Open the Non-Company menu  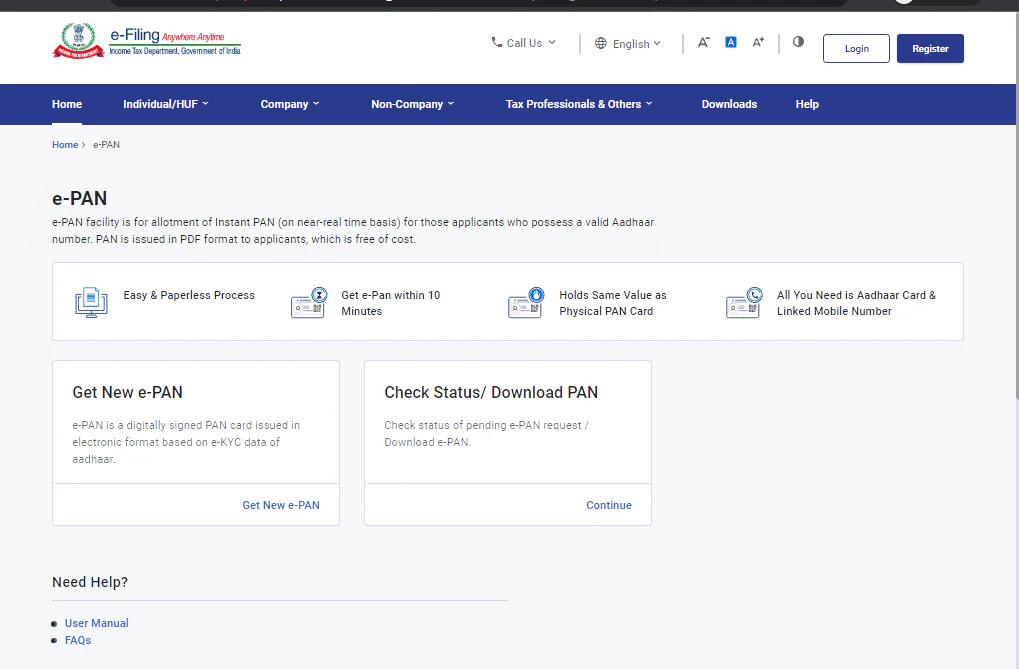pyautogui.click(x=413, y=104)
